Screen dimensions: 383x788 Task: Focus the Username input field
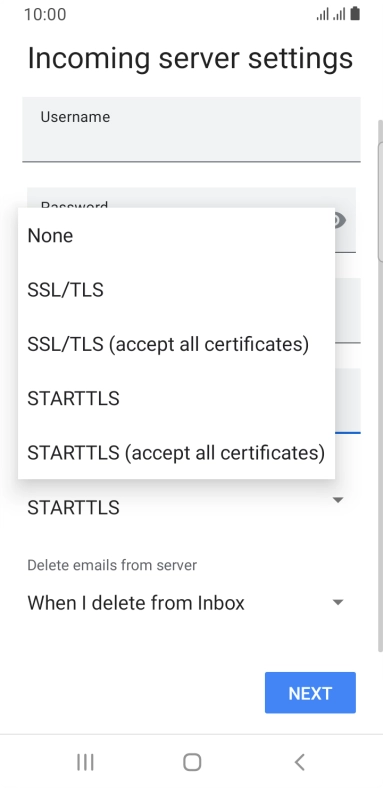[192, 129]
